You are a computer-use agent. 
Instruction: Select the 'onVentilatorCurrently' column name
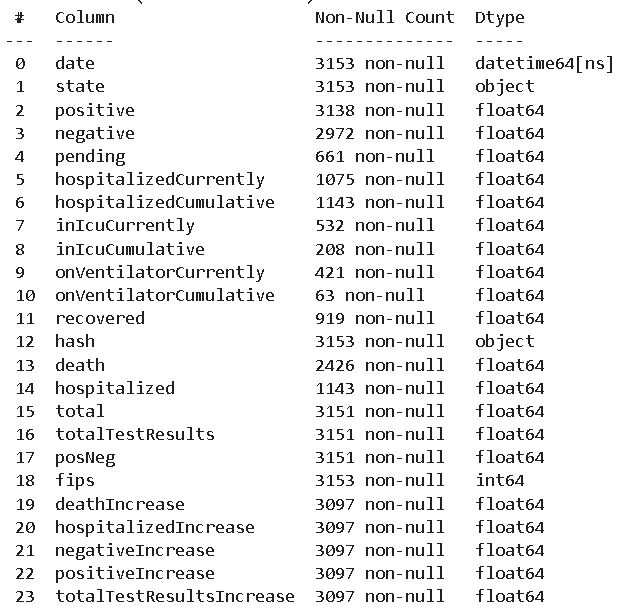click(160, 272)
